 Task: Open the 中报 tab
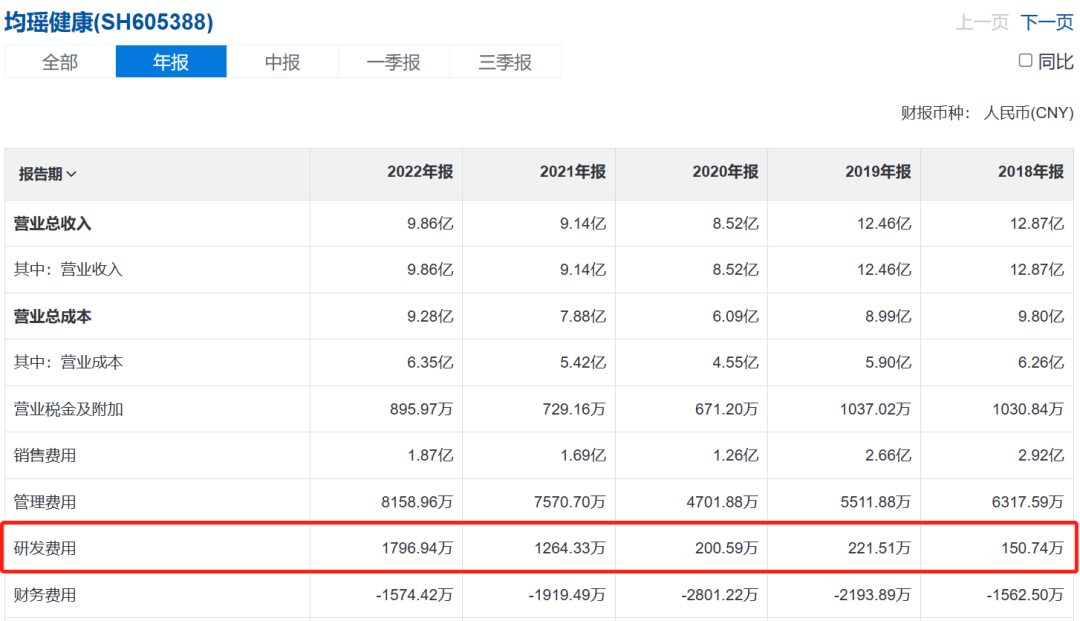click(x=282, y=62)
